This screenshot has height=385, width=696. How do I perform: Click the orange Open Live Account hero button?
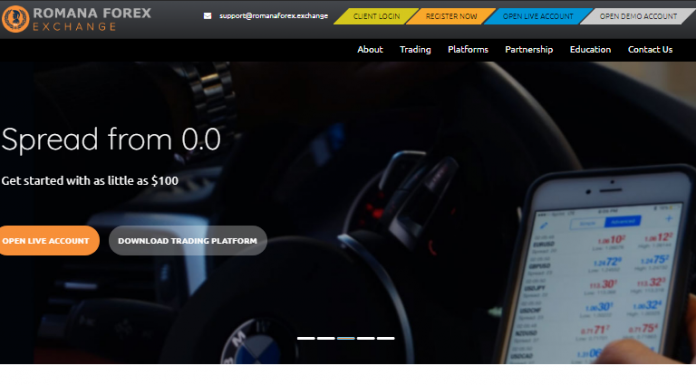coord(49,241)
